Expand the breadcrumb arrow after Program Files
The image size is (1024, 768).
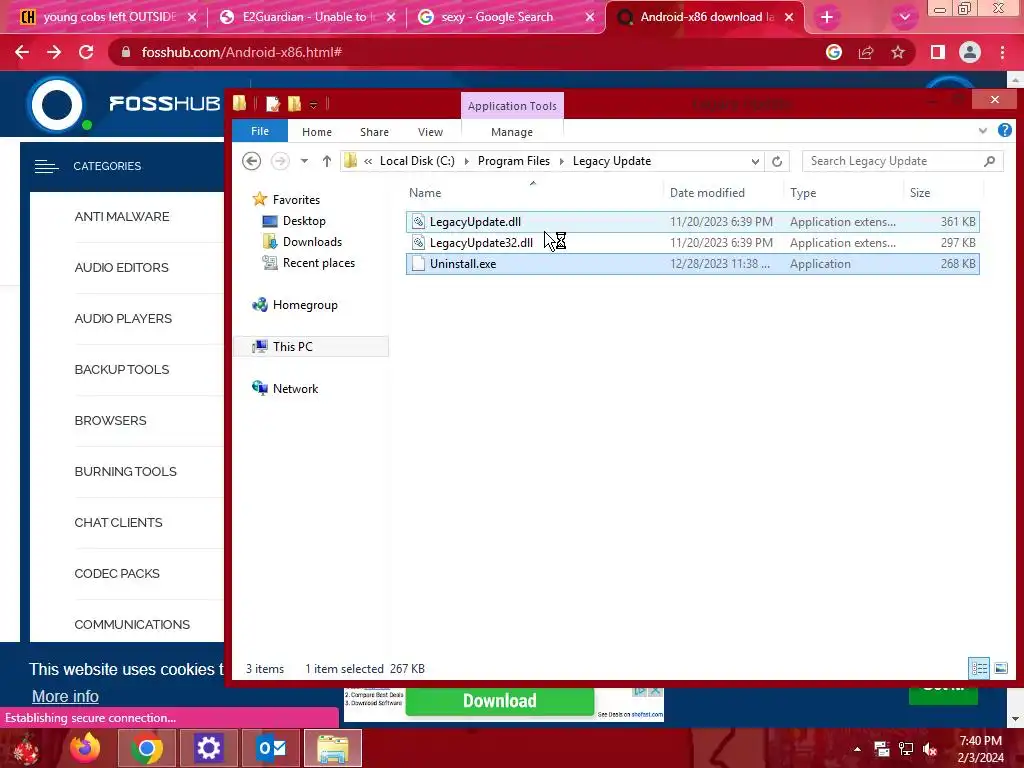562,161
